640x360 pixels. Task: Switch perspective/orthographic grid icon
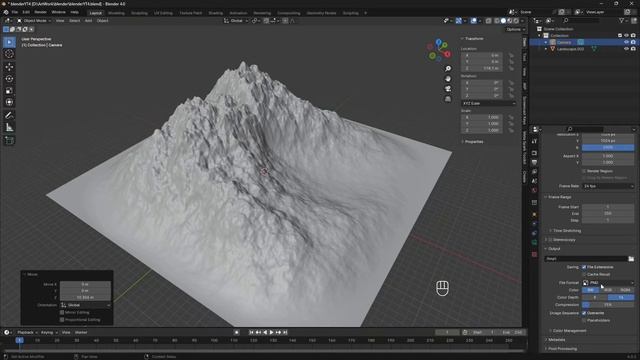[448, 99]
